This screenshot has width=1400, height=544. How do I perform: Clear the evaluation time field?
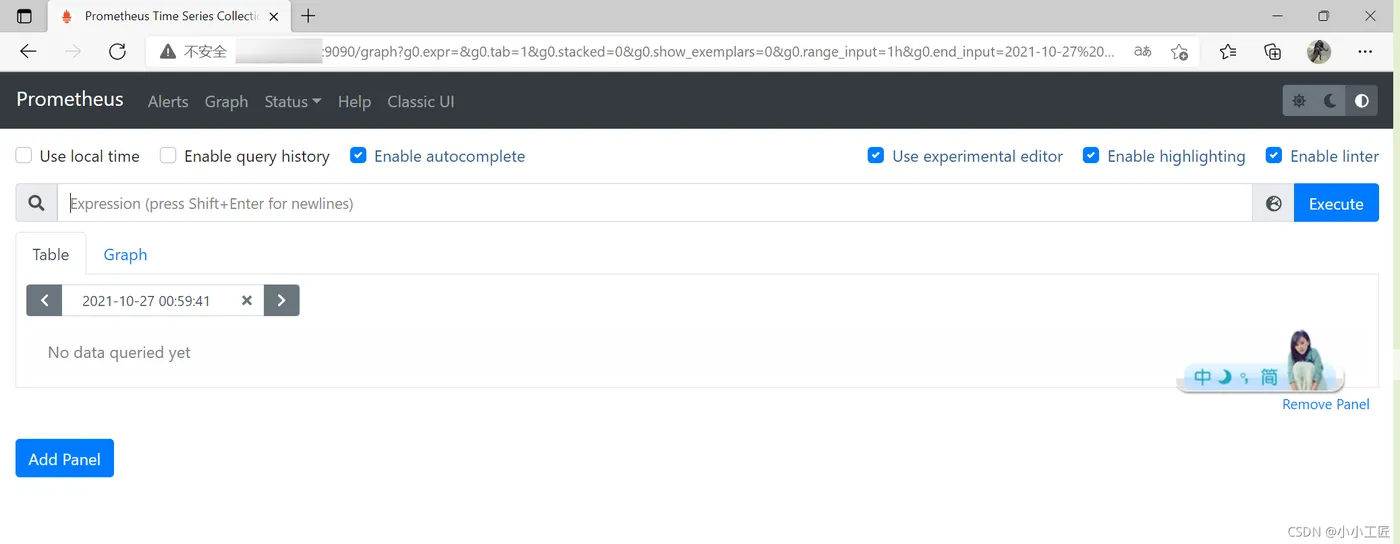click(247, 300)
